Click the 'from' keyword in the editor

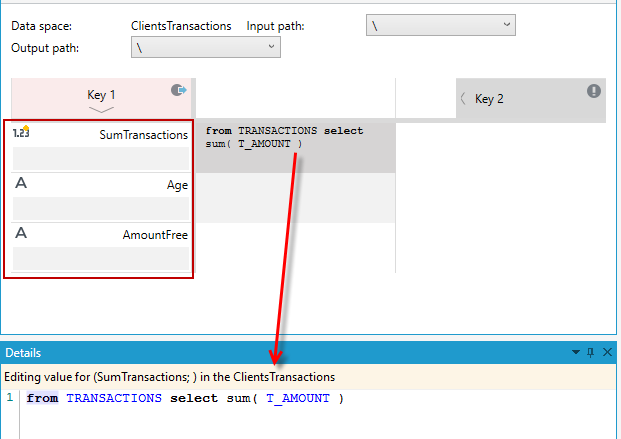pos(42,398)
